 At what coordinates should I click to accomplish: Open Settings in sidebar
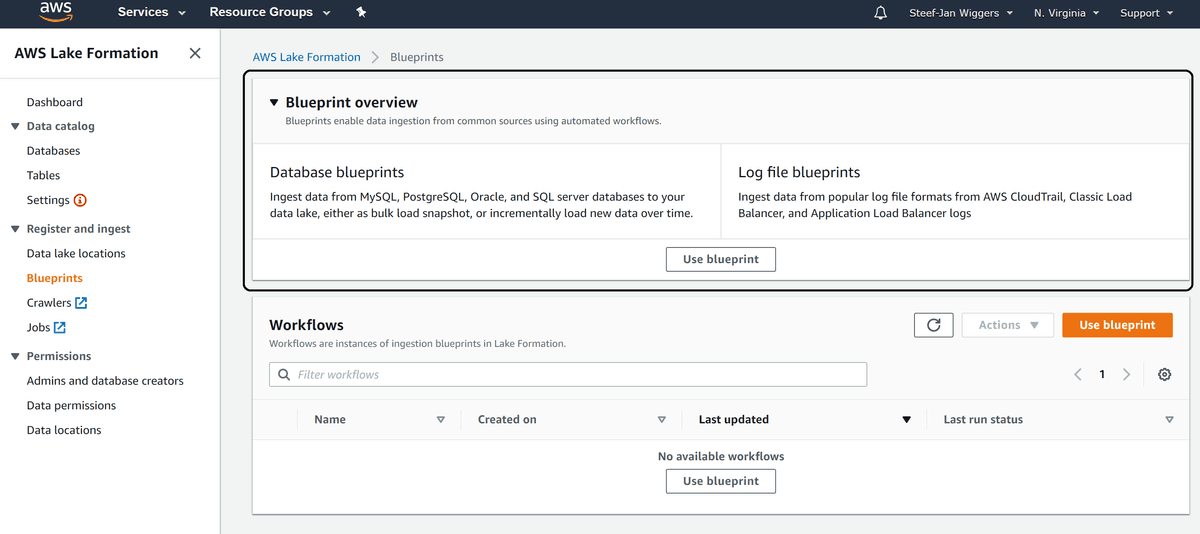pyautogui.click(x=48, y=200)
